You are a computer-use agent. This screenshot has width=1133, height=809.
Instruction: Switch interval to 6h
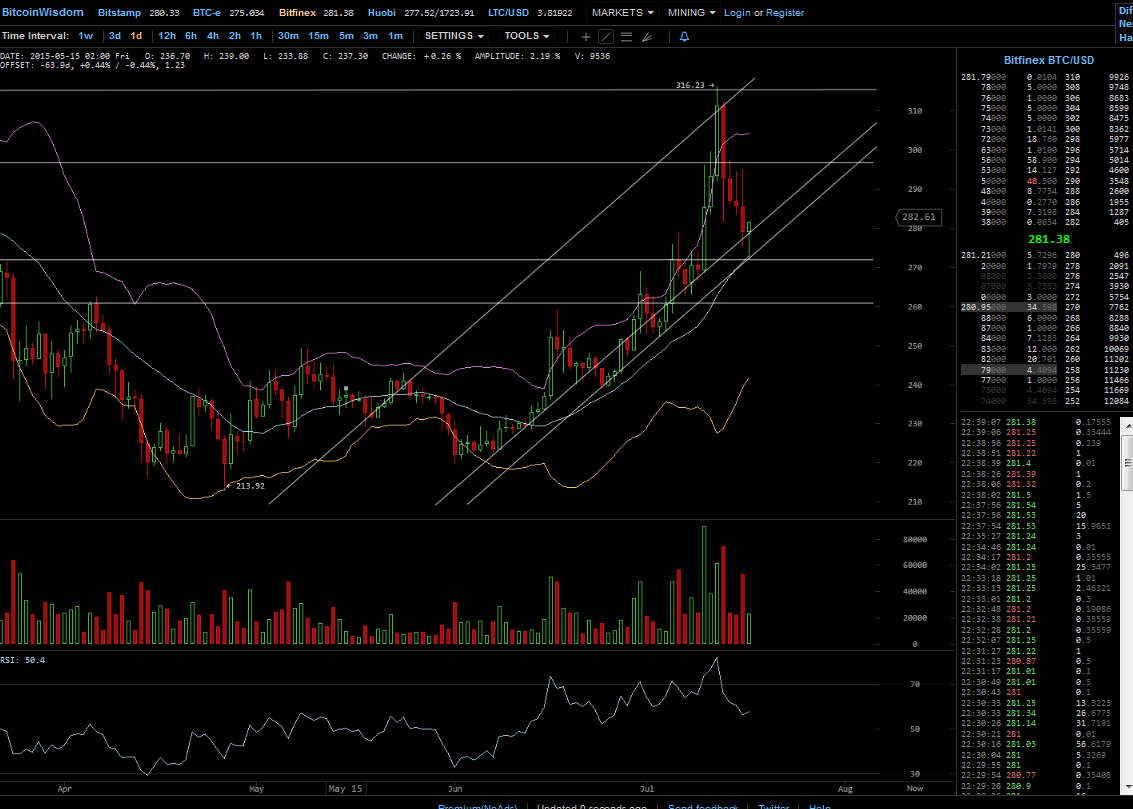coord(191,35)
